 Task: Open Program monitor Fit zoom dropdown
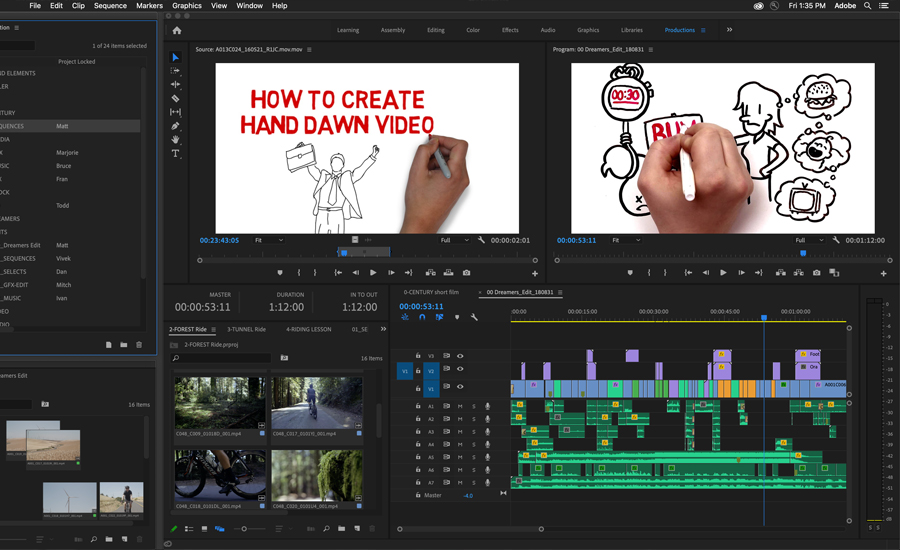(x=626, y=240)
